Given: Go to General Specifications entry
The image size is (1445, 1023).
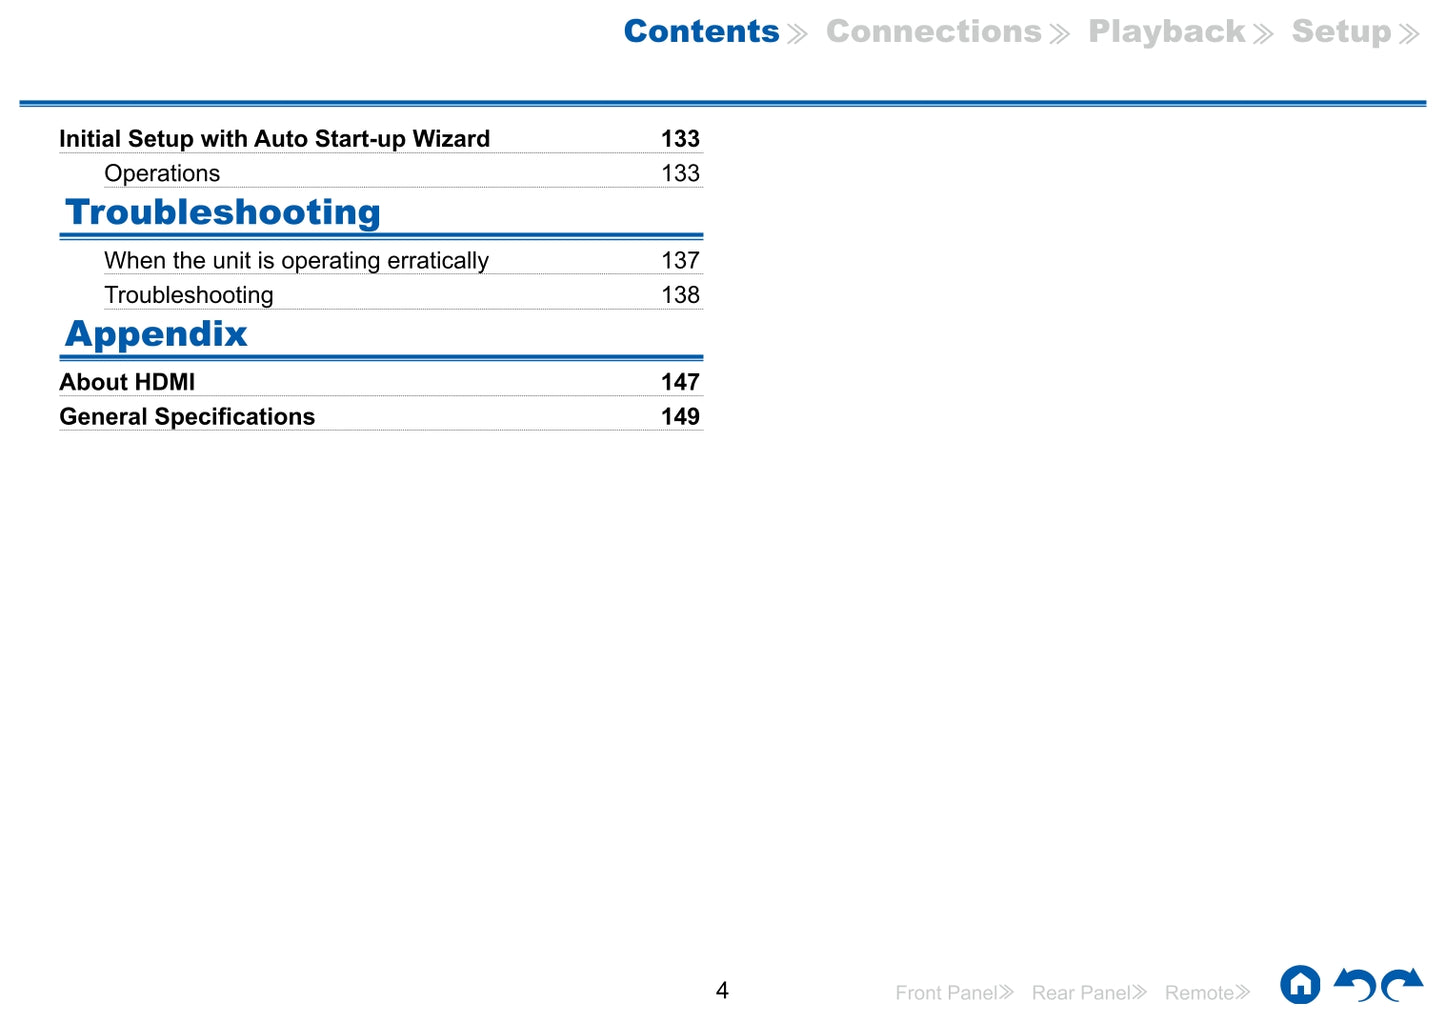Looking at the screenshot, I should tap(187, 417).
